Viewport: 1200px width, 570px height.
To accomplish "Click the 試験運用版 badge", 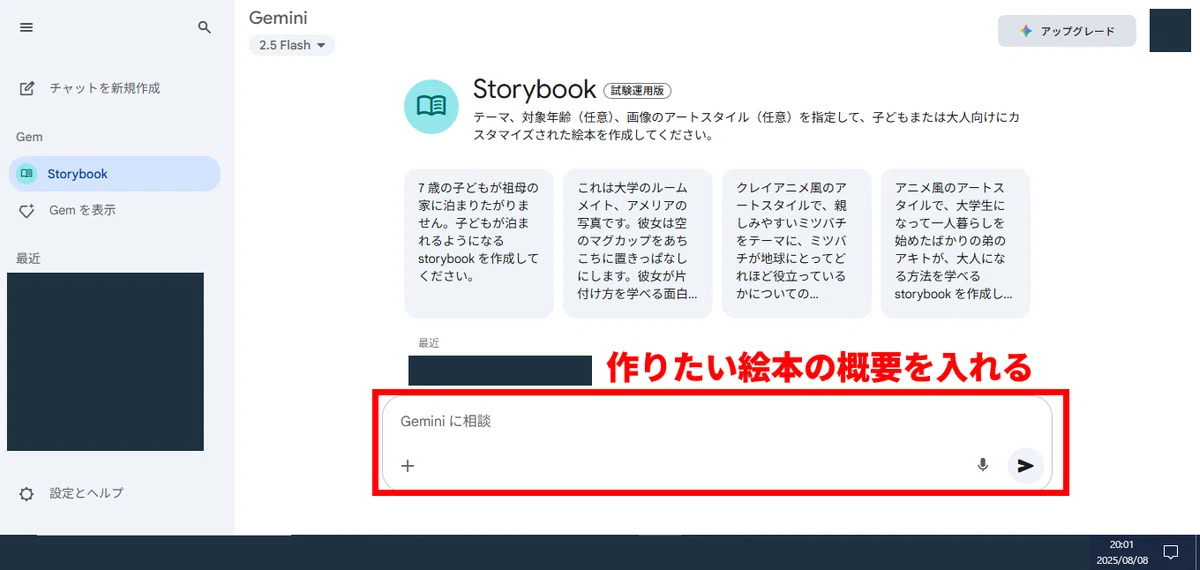I will click(x=638, y=90).
